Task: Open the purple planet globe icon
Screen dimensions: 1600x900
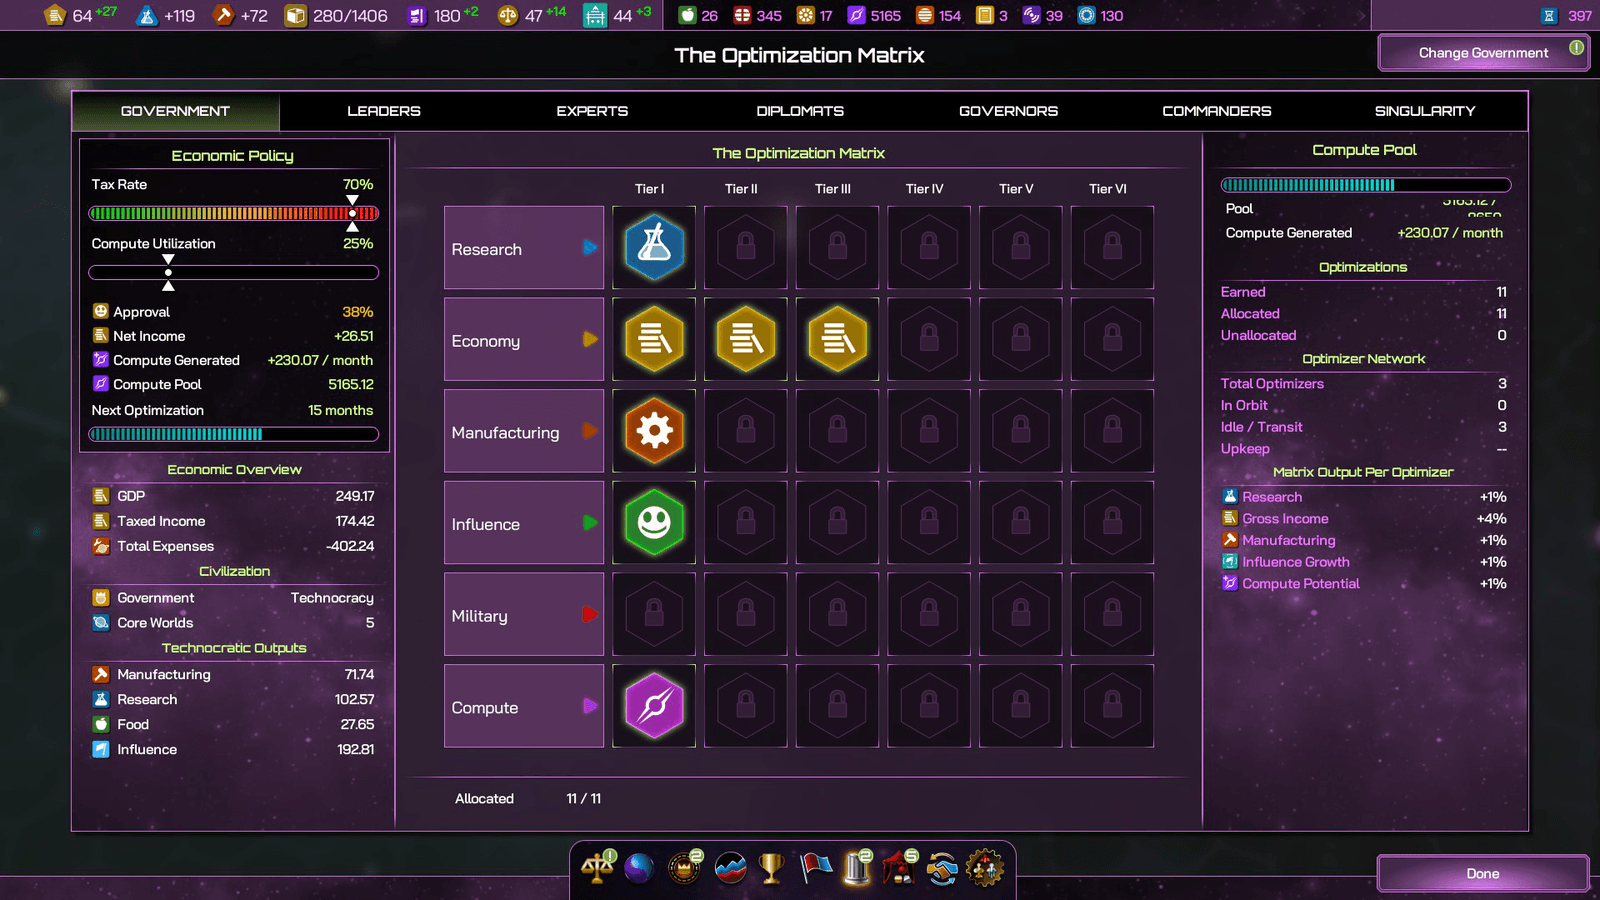Action: pyautogui.click(x=639, y=868)
